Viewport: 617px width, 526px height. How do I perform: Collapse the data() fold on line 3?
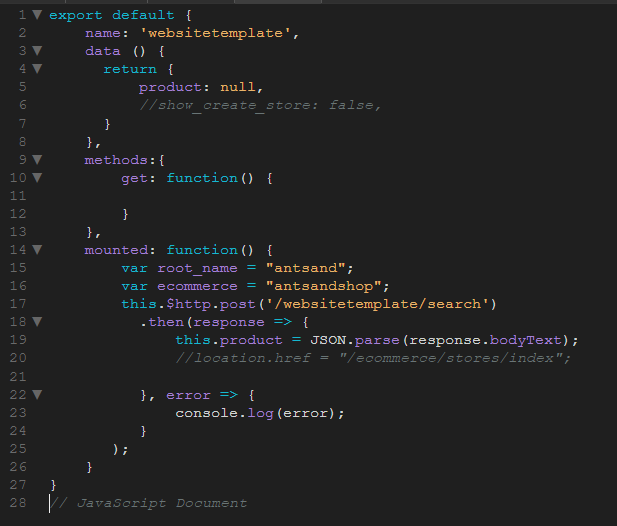tap(37, 51)
